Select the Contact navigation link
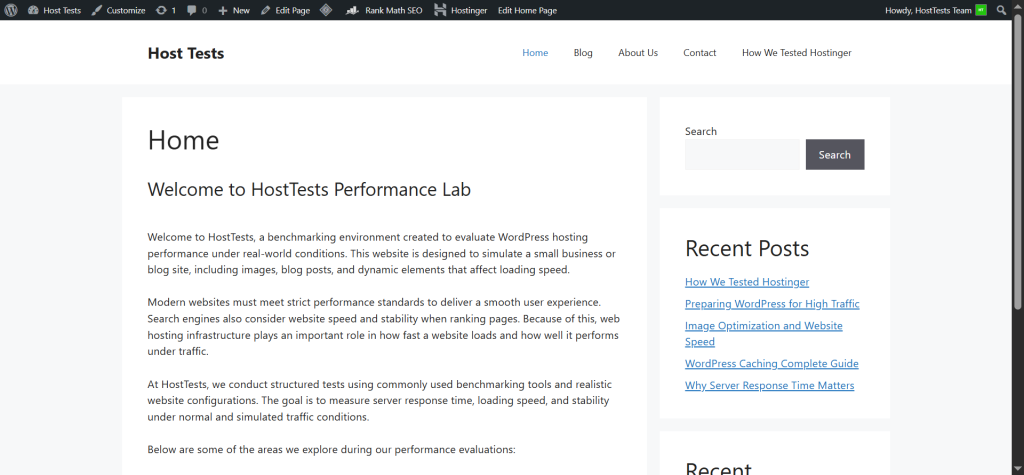 [699, 53]
